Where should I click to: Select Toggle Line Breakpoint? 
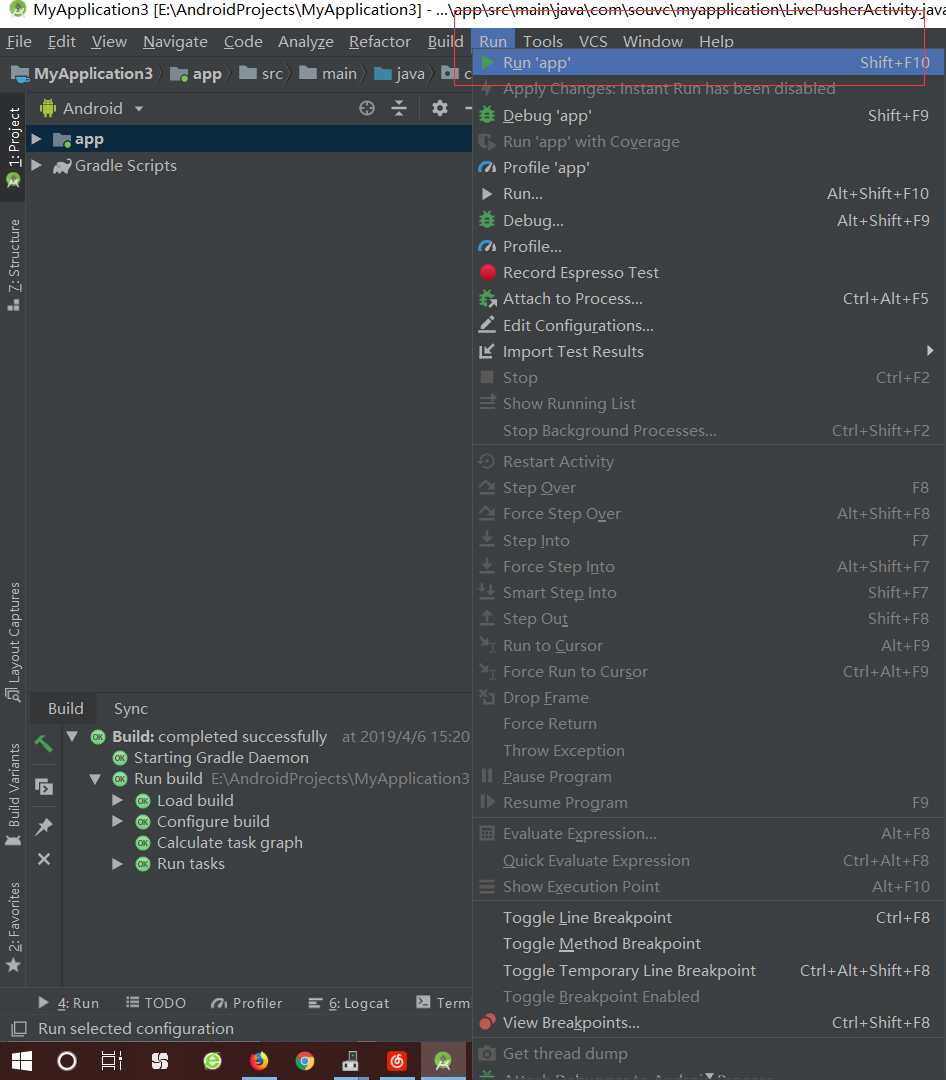[708, 917]
